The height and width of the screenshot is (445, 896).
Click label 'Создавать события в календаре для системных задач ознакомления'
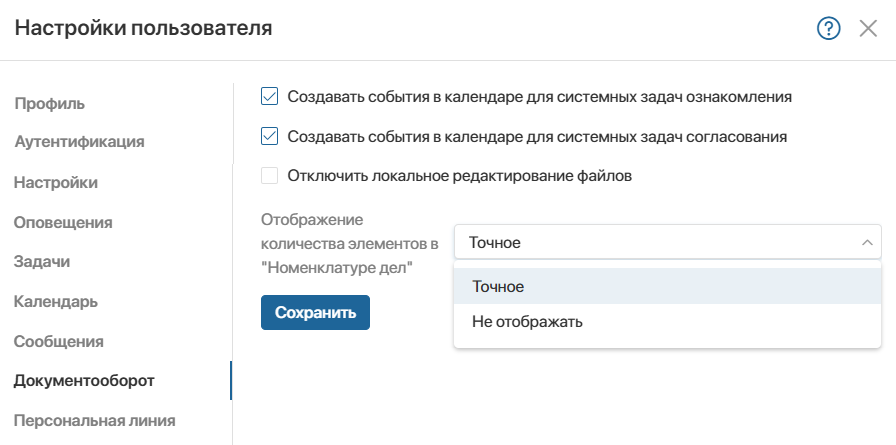539,97
